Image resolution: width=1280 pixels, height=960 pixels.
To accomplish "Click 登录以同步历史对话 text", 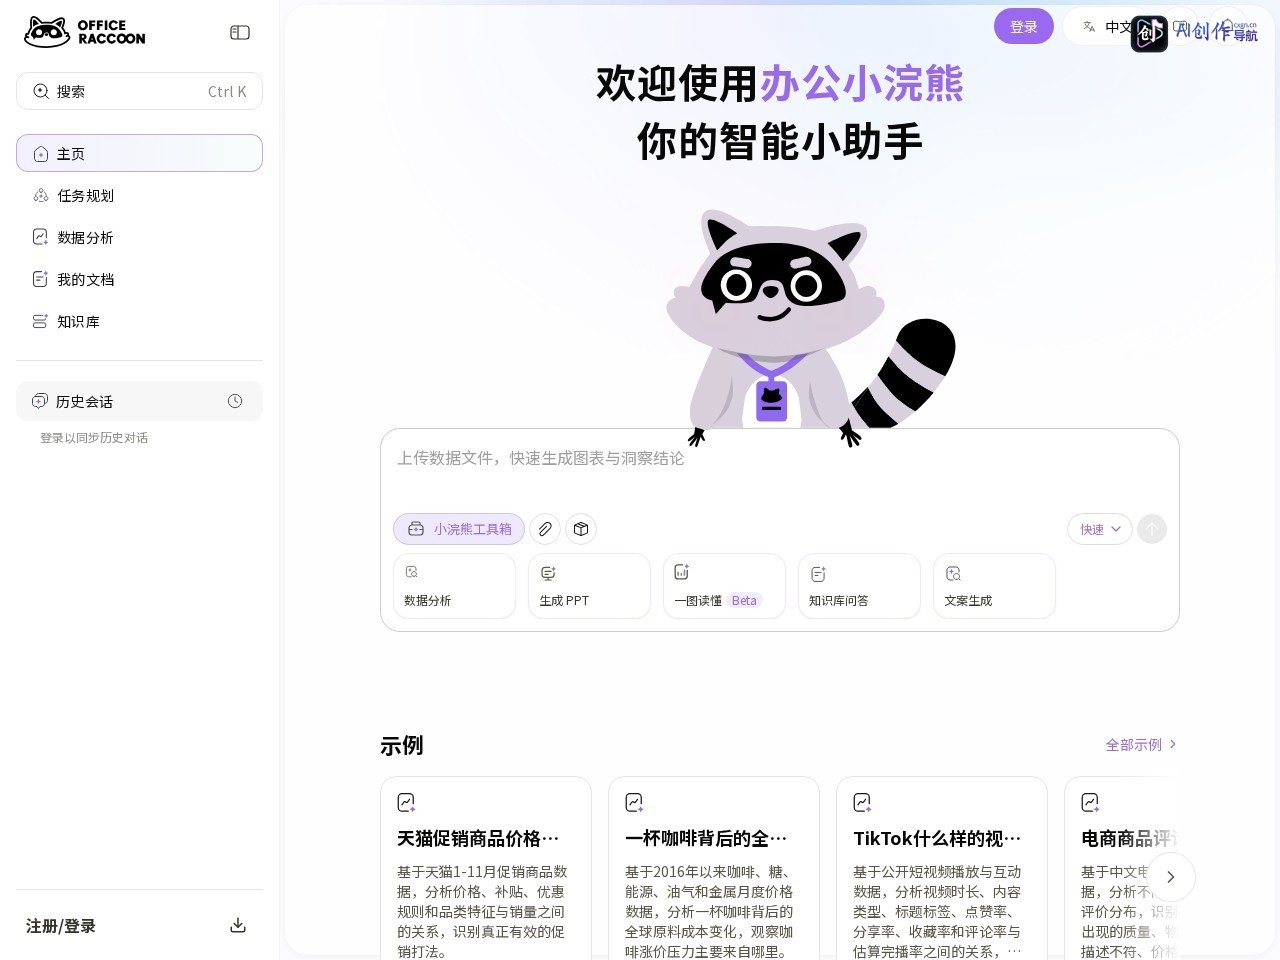I will pyautogui.click(x=94, y=438).
